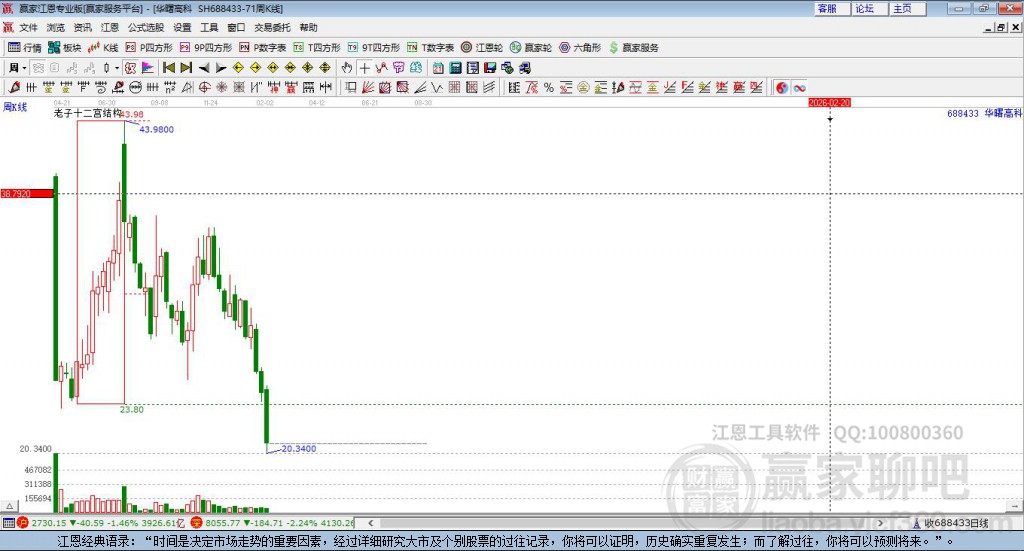Open the 江恩 menu
The image size is (1024, 551).
110,27
